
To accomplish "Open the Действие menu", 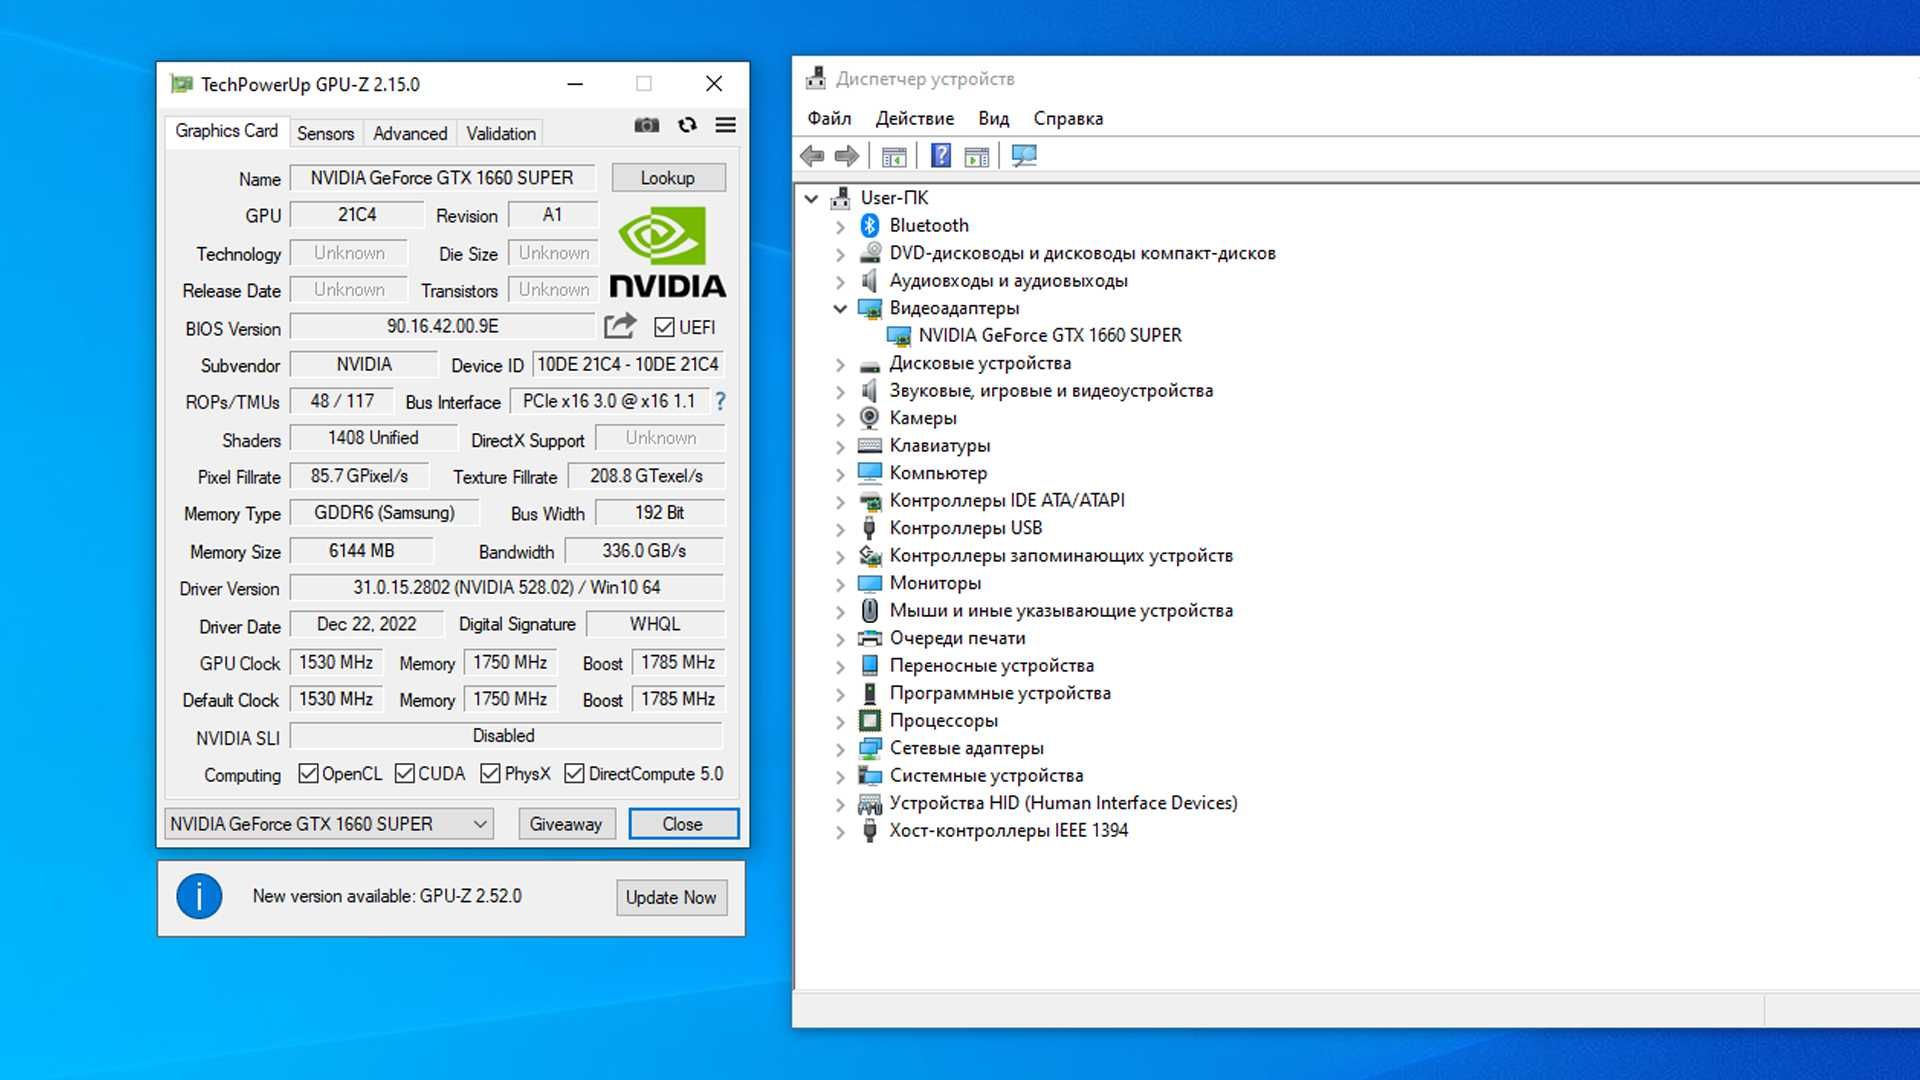I will click(915, 118).
